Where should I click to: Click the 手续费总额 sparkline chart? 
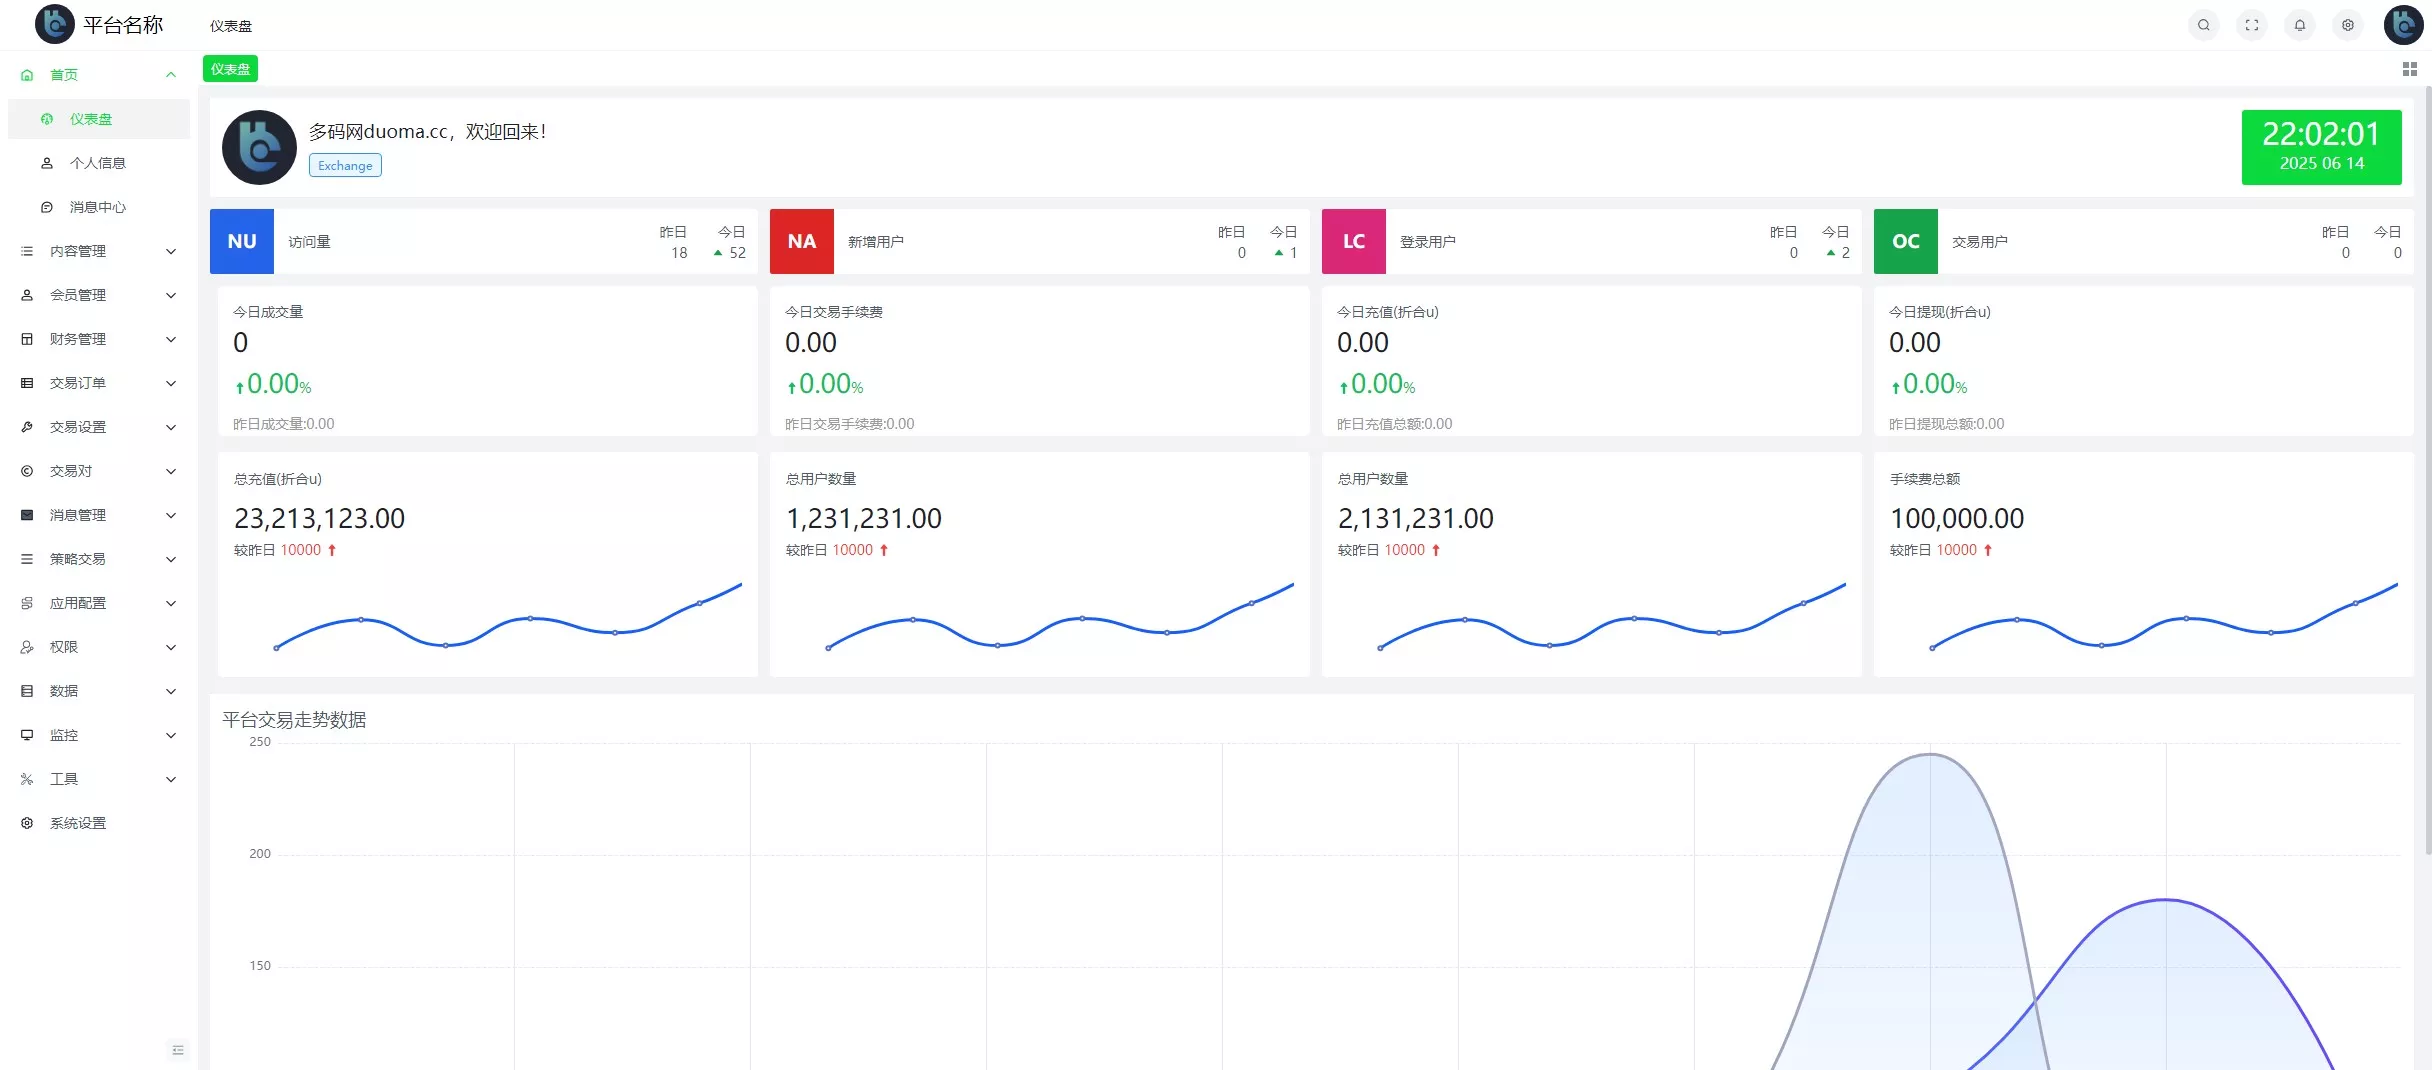pyautogui.click(x=2165, y=616)
